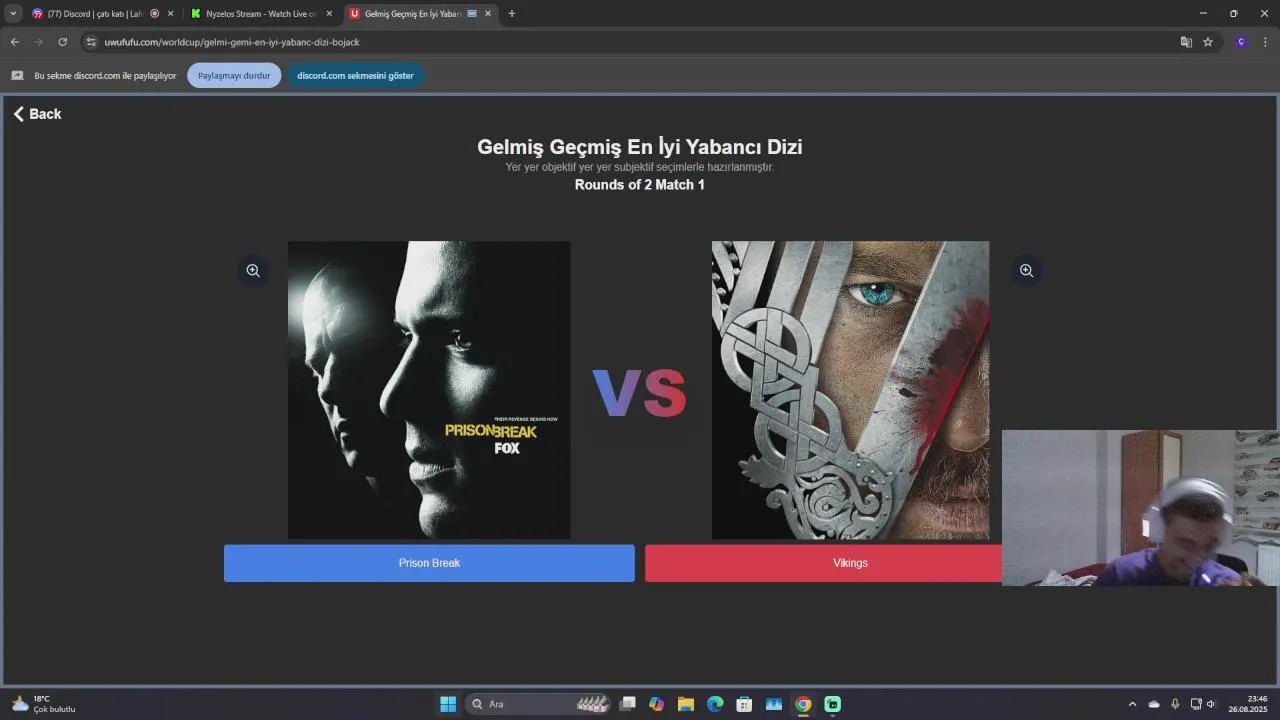Image resolution: width=1280 pixels, height=720 pixels.
Task: Open the tab search dropdown
Action: [13, 14]
